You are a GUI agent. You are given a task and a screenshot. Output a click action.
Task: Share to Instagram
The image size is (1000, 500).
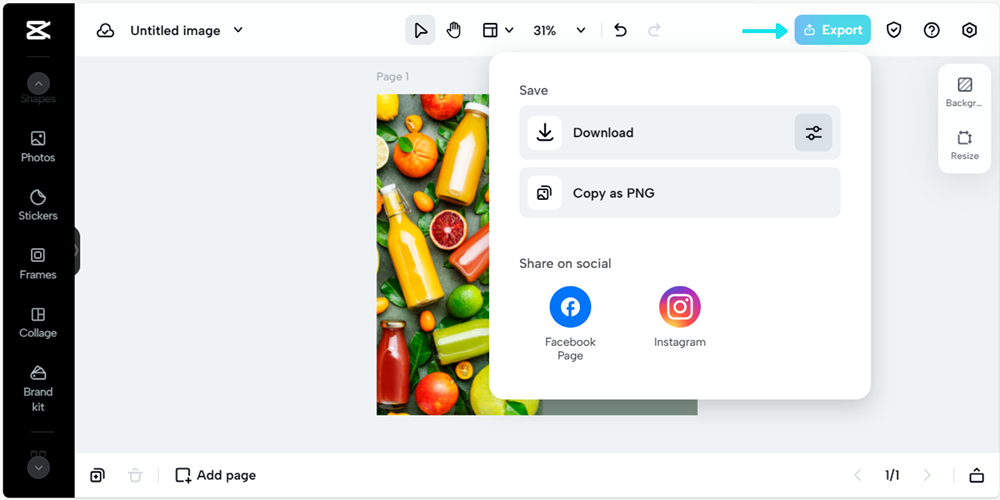(x=680, y=317)
